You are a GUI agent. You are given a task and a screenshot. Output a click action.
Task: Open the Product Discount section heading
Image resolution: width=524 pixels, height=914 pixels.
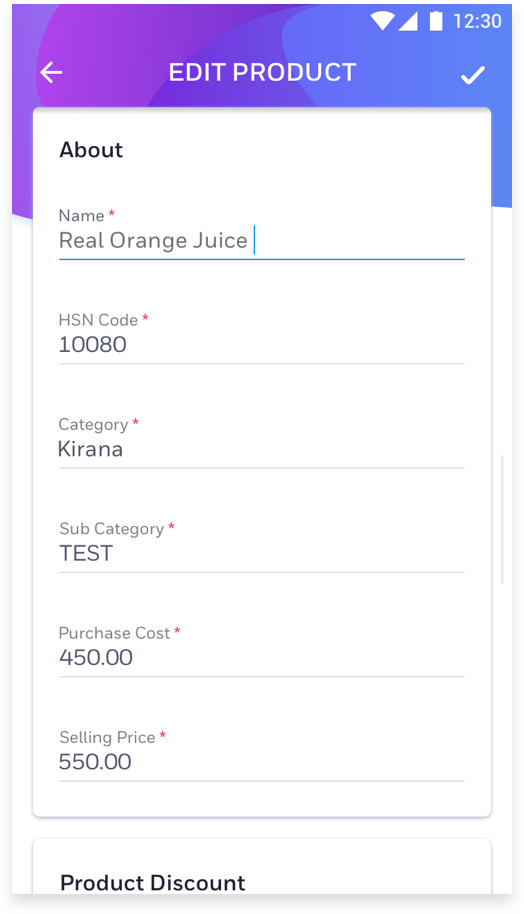pos(153,883)
